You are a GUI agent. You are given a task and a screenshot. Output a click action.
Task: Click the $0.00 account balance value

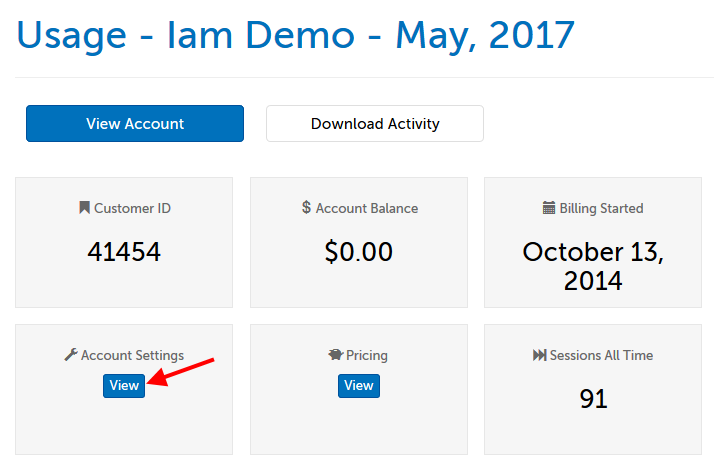(x=358, y=252)
